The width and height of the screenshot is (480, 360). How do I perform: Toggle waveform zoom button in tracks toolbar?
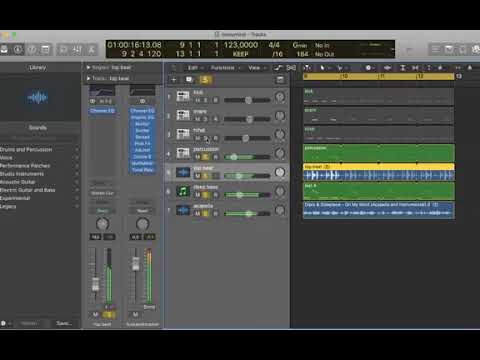click(x=387, y=68)
